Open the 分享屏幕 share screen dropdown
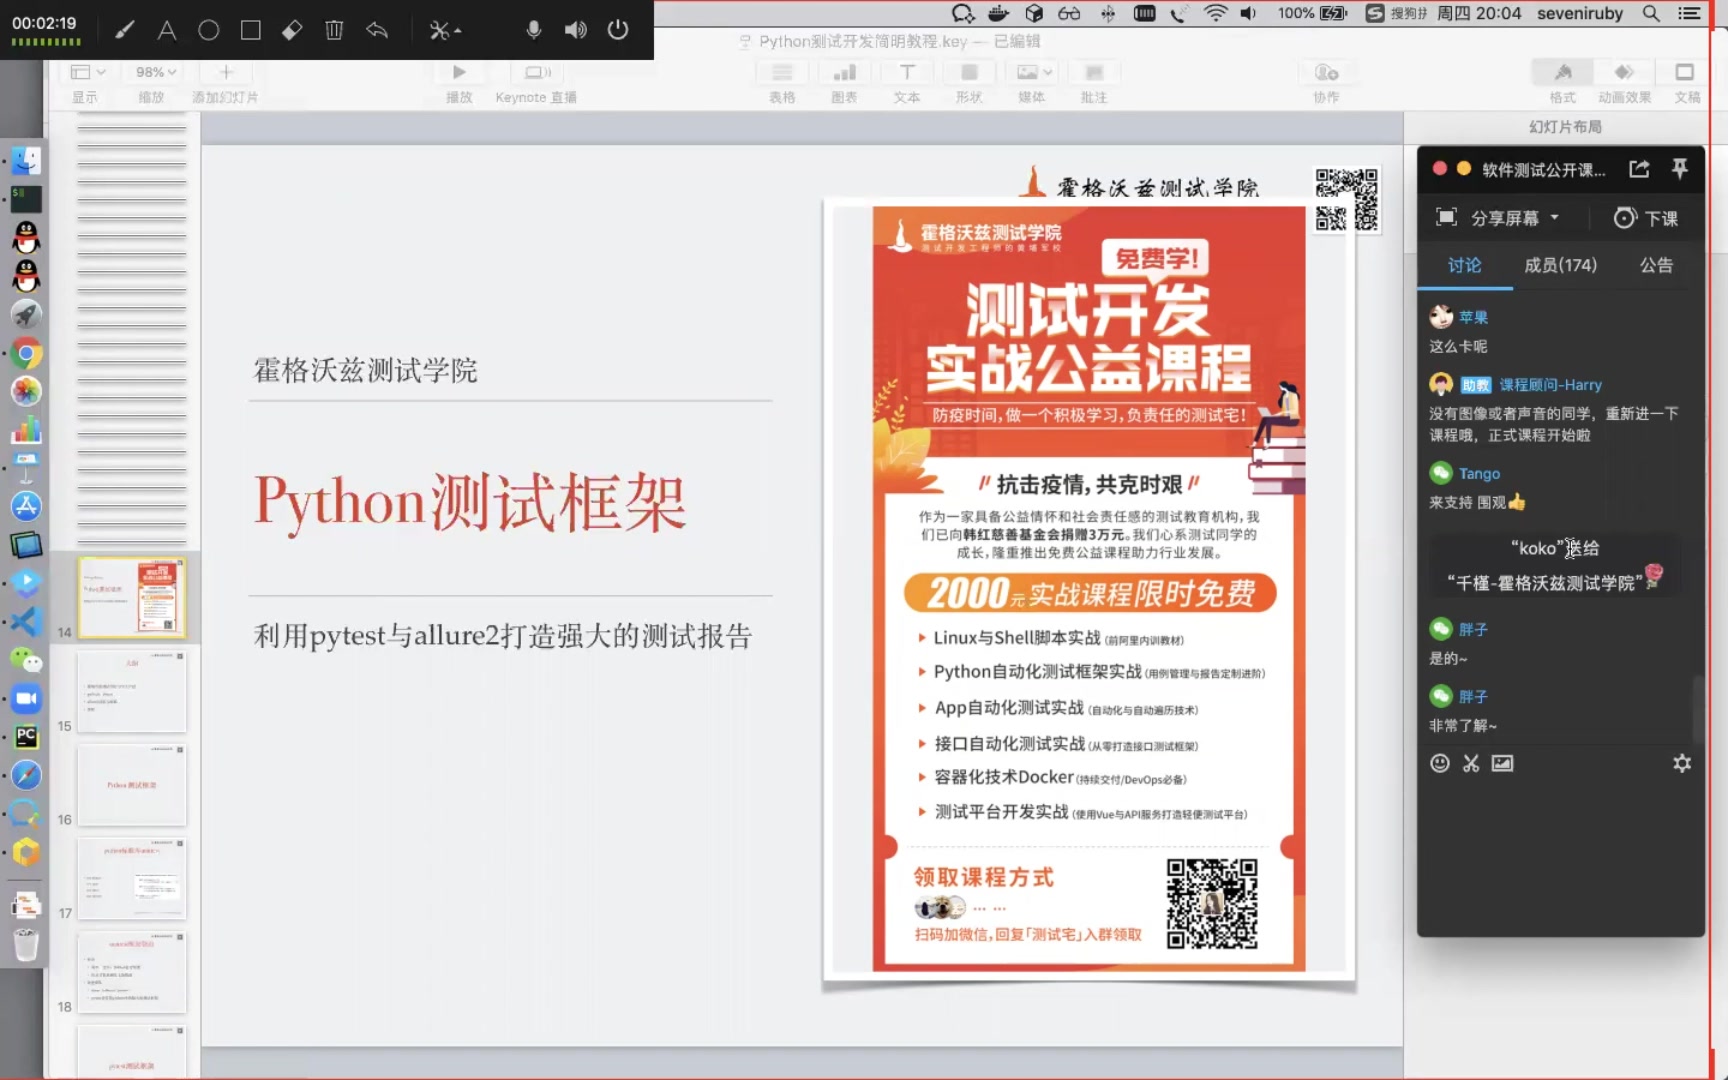 [1498, 218]
